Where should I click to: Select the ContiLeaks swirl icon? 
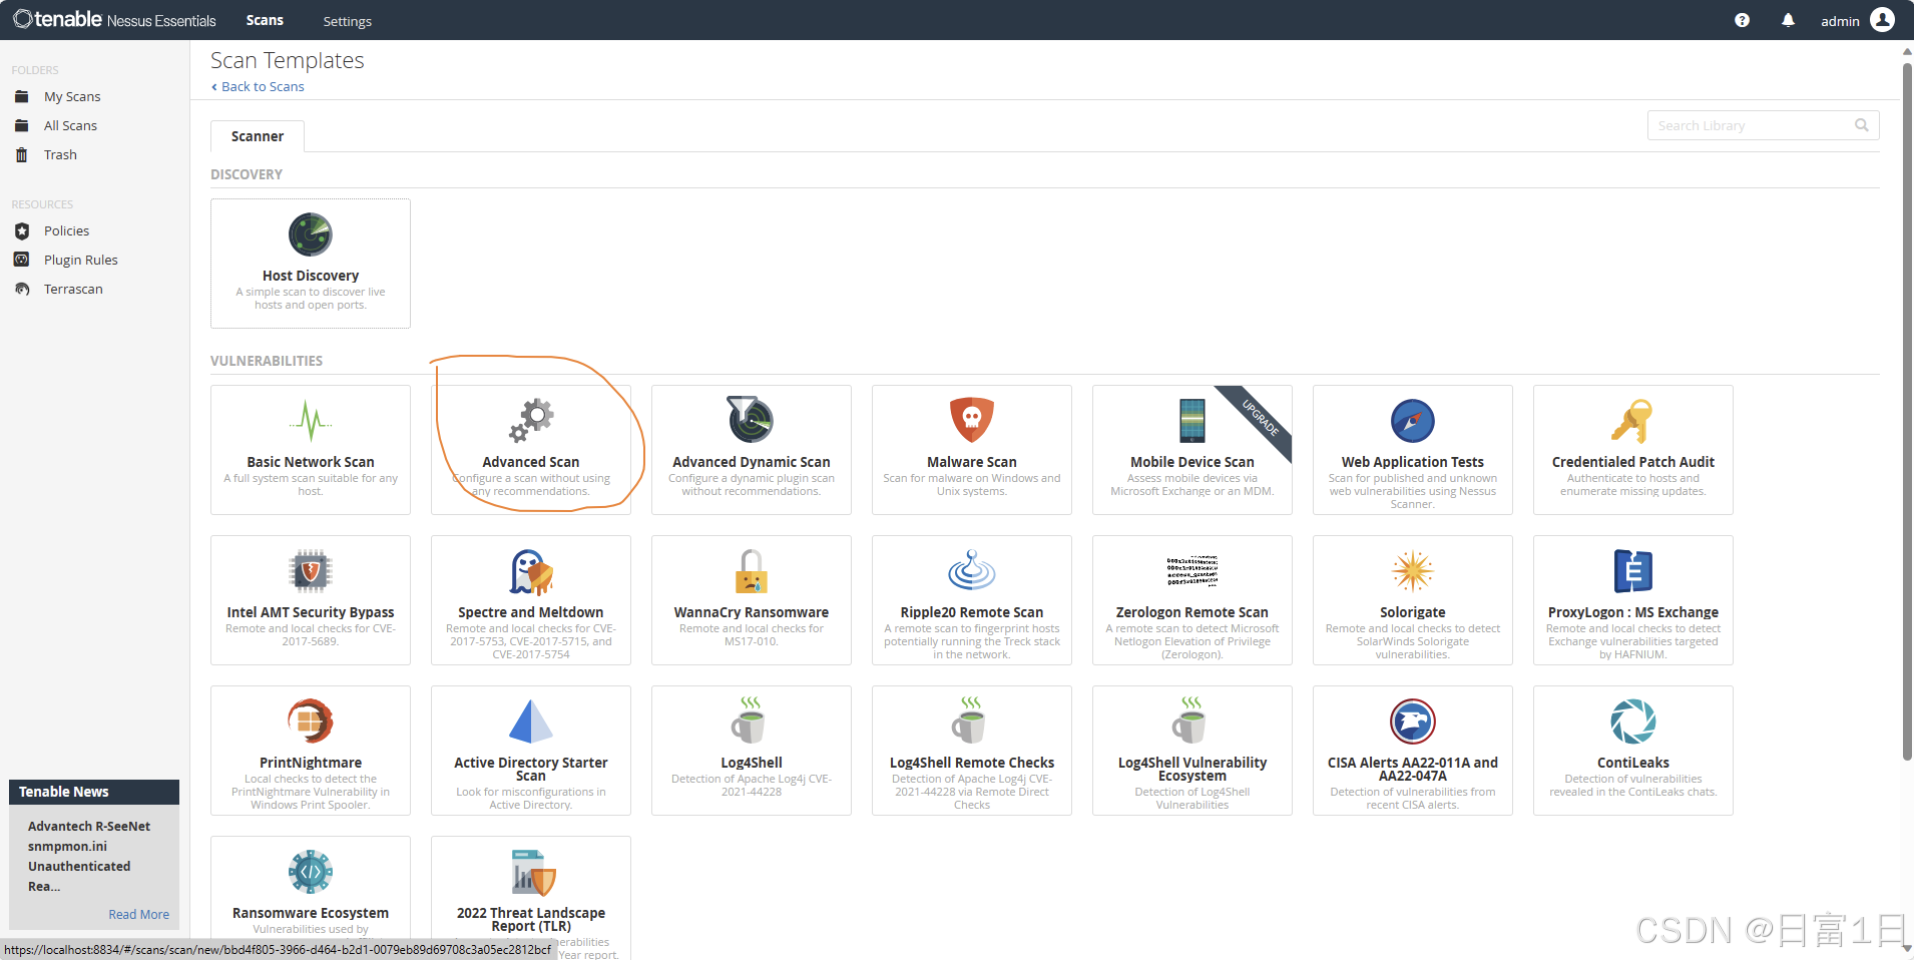tap(1632, 721)
